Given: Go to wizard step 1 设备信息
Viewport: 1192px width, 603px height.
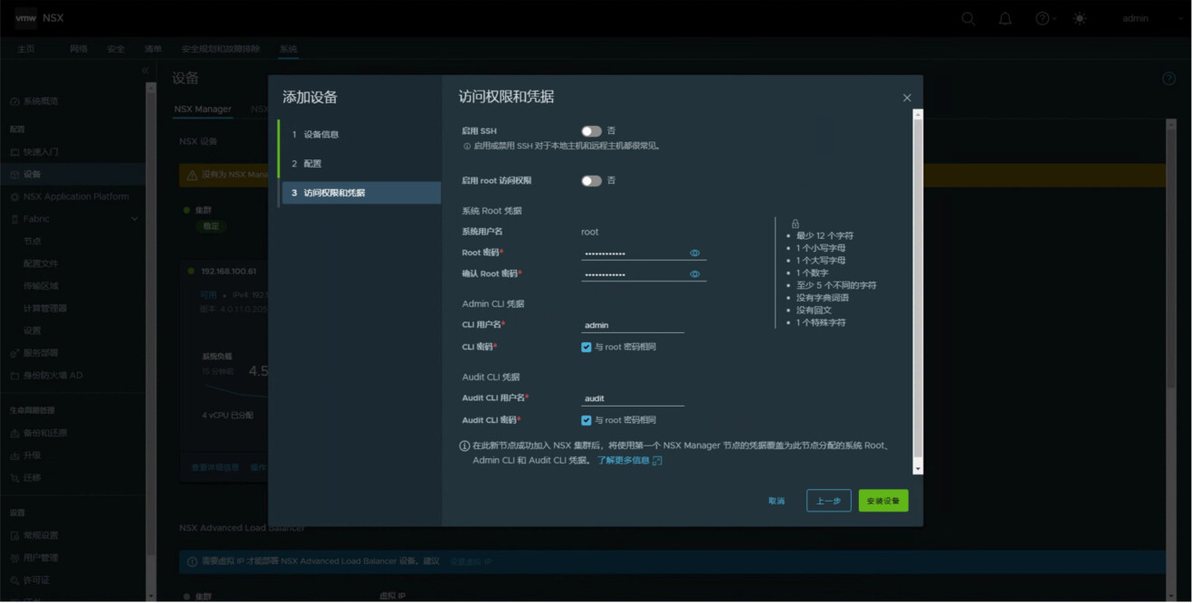Looking at the screenshot, I should pos(359,135).
